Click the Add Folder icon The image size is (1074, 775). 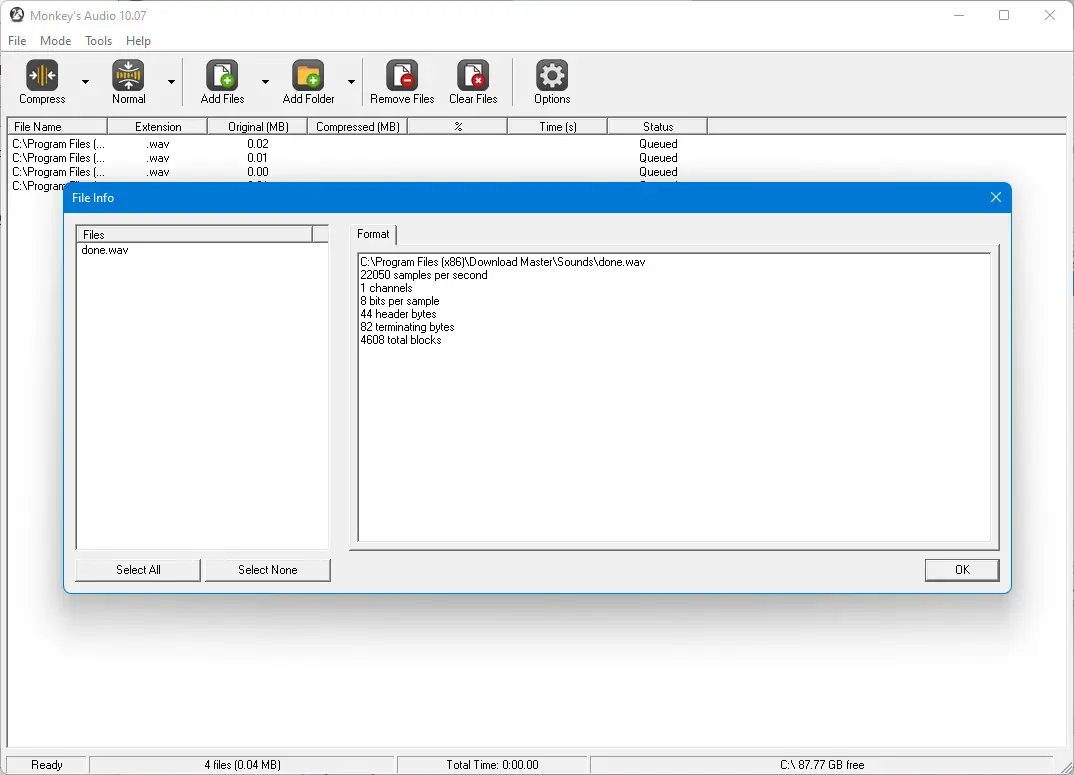click(308, 75)
